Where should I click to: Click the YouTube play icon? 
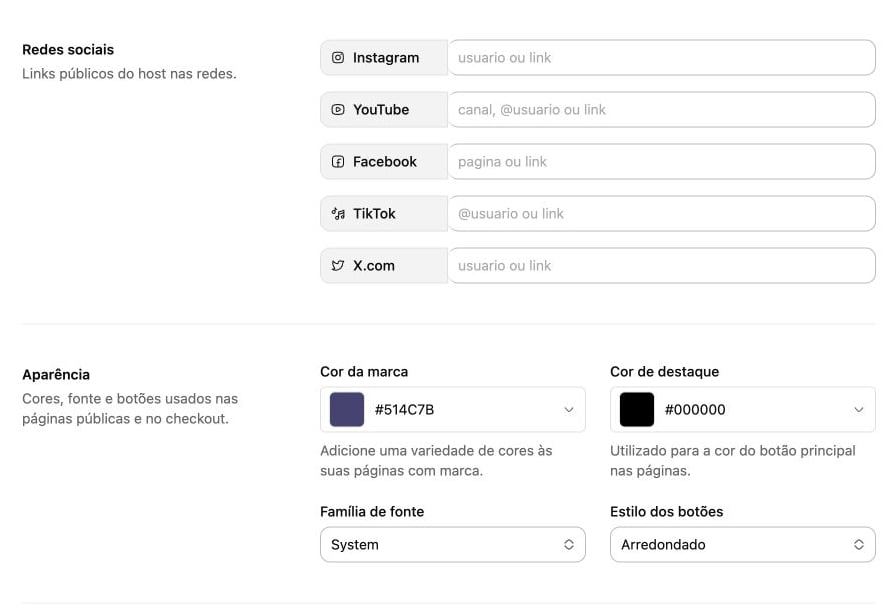point(338,110)
